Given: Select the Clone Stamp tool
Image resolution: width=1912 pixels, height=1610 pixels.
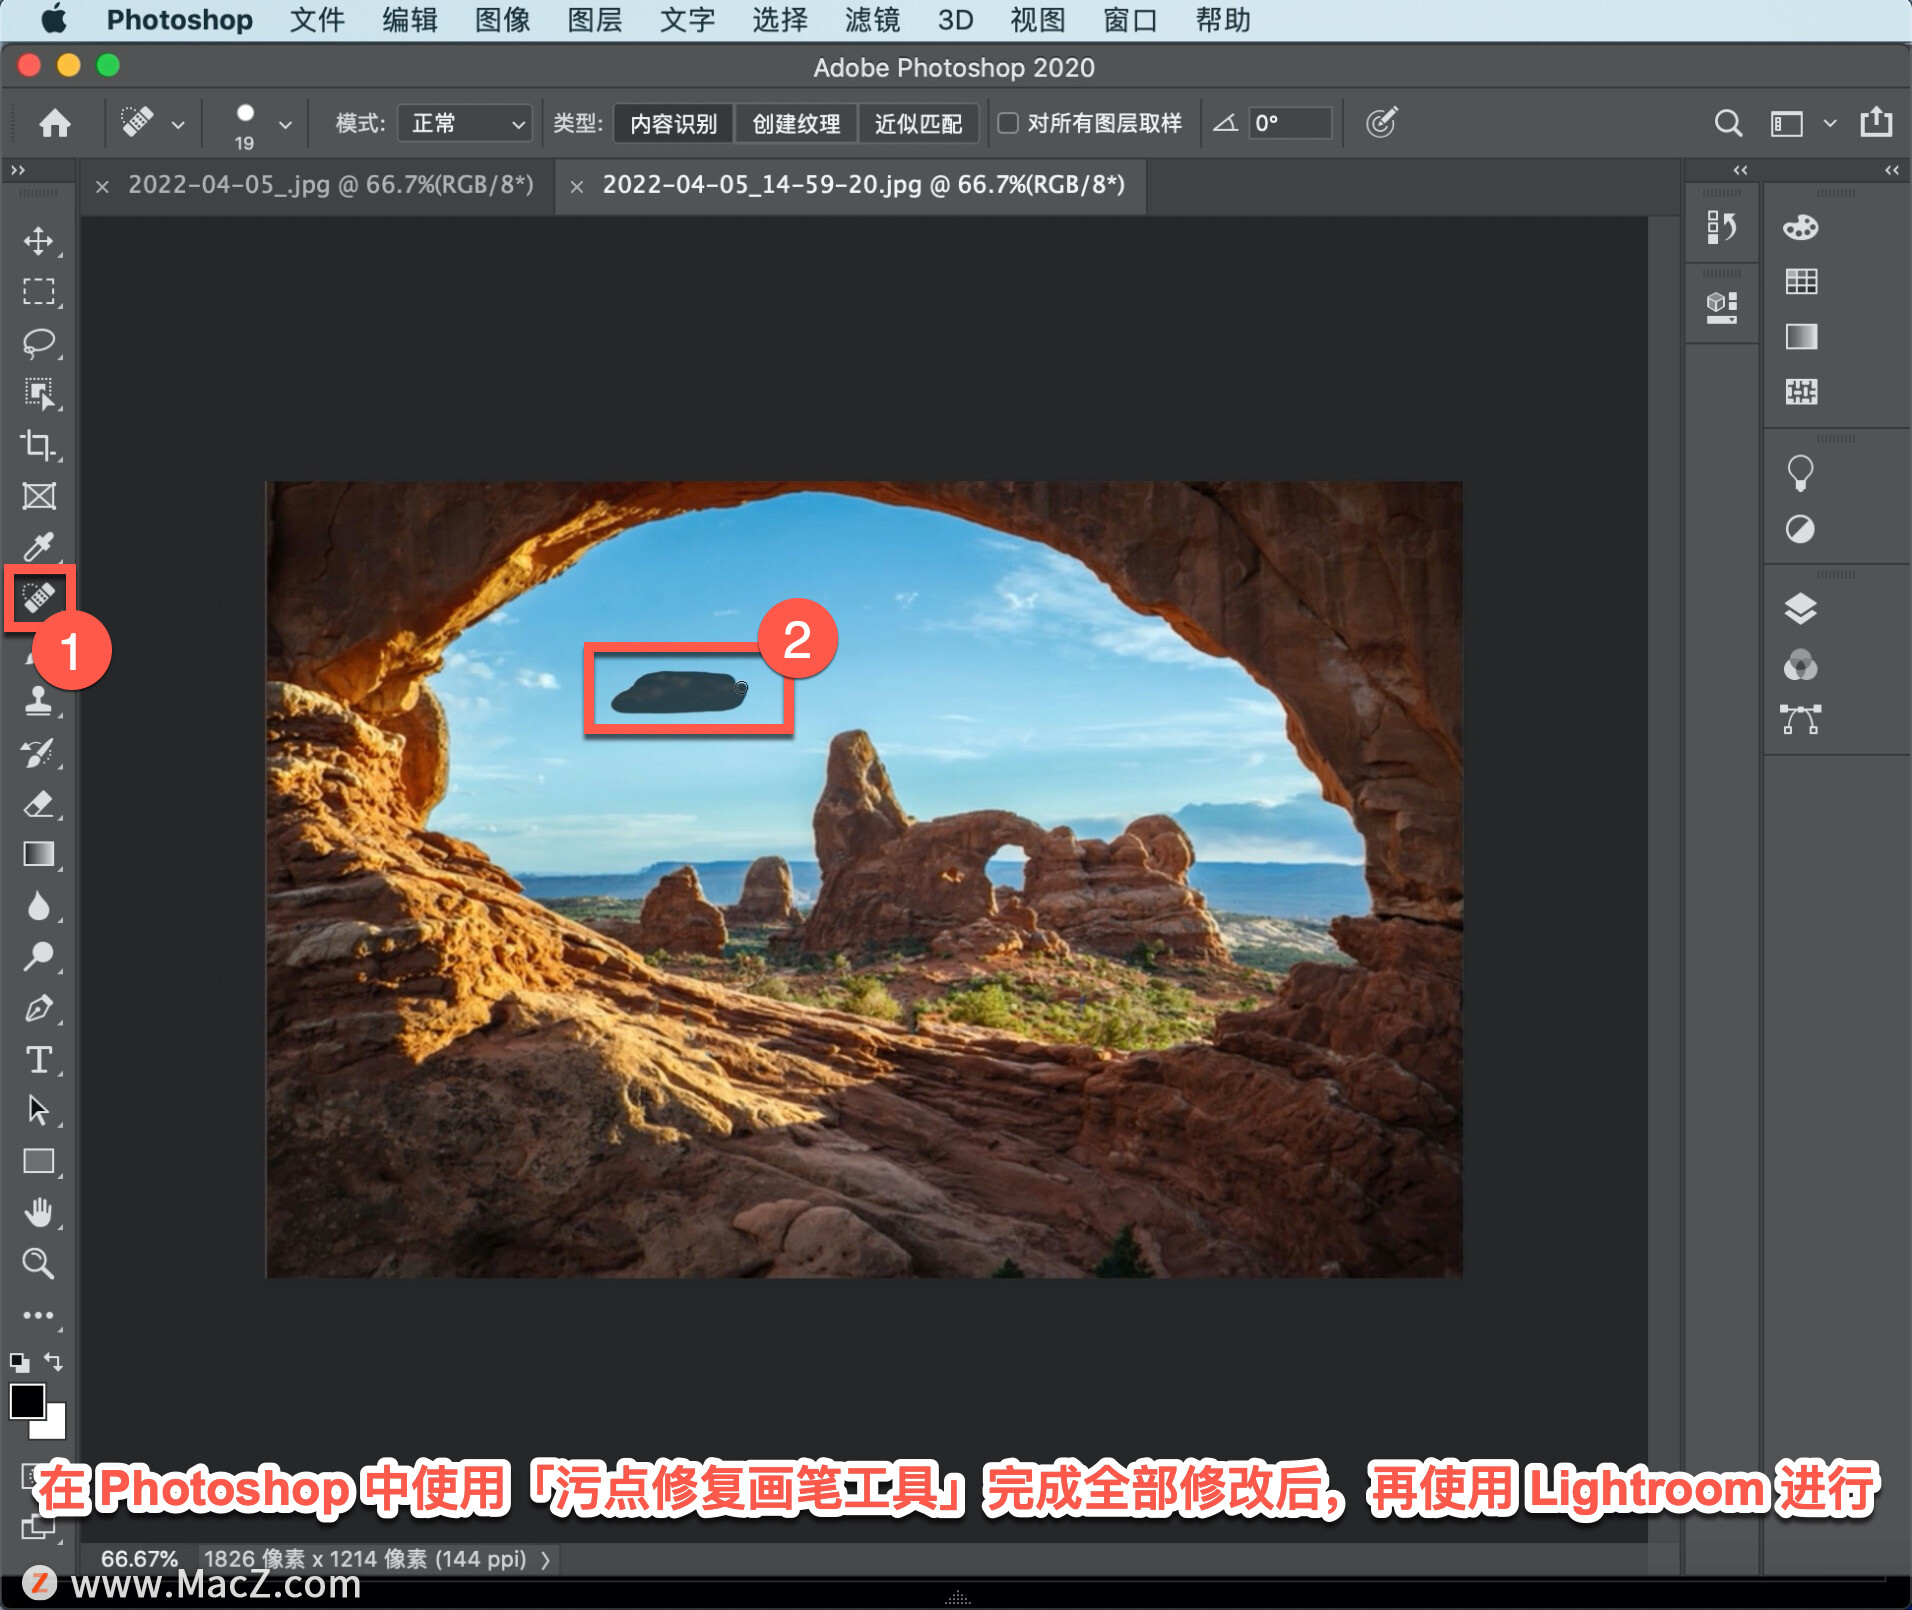Looking at the screenshot, I should (38, 701).
